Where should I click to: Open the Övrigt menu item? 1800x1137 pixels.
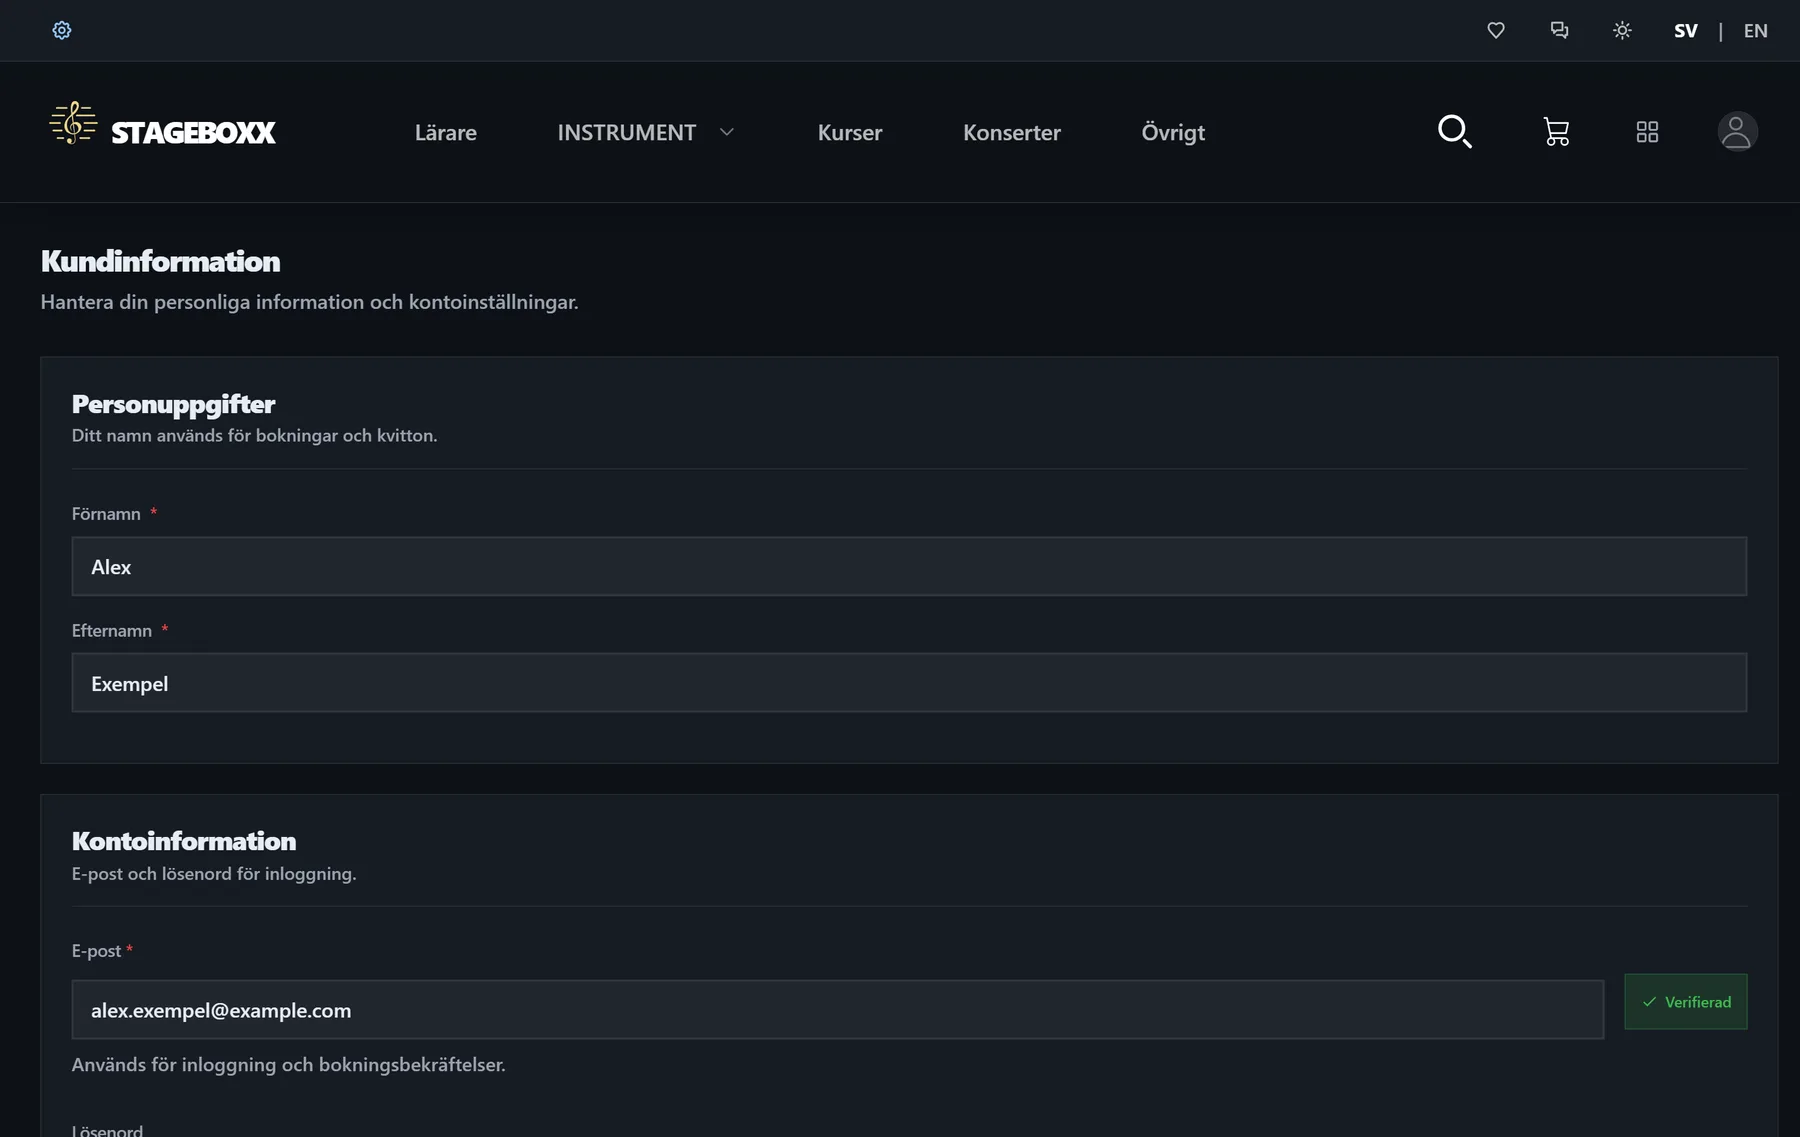tap(1173, 132)
